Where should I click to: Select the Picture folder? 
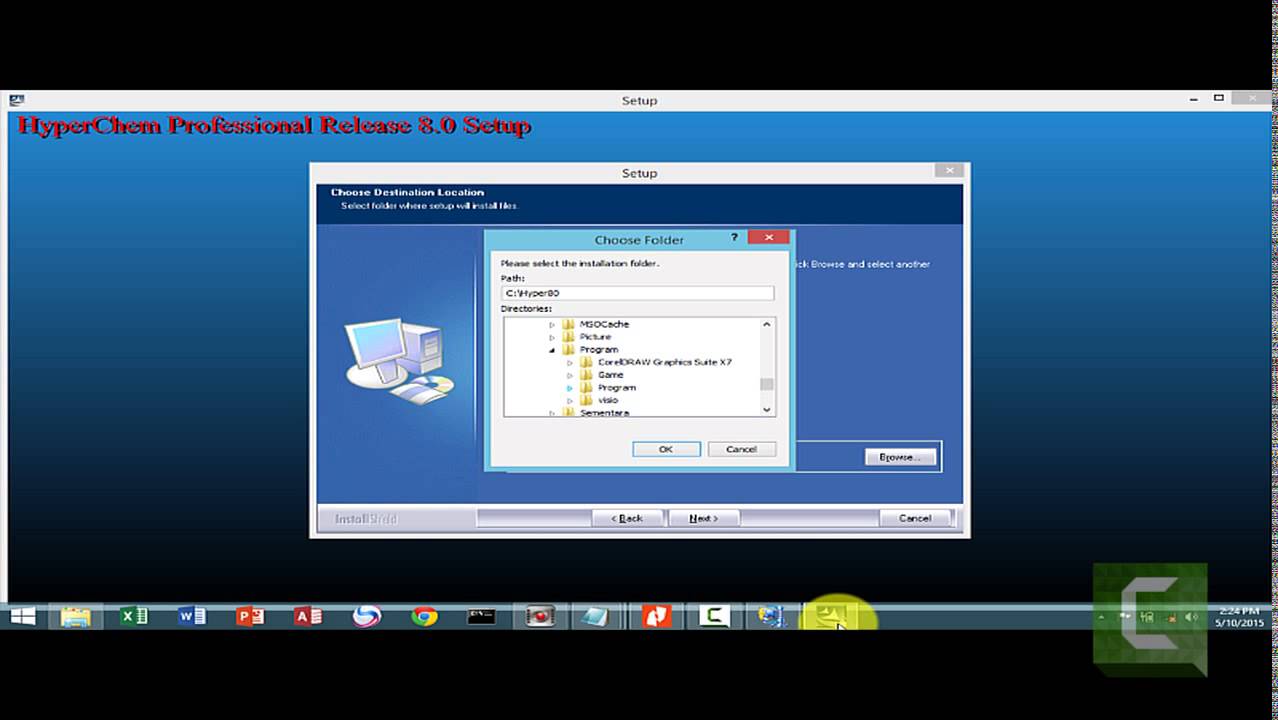[595, 337]
